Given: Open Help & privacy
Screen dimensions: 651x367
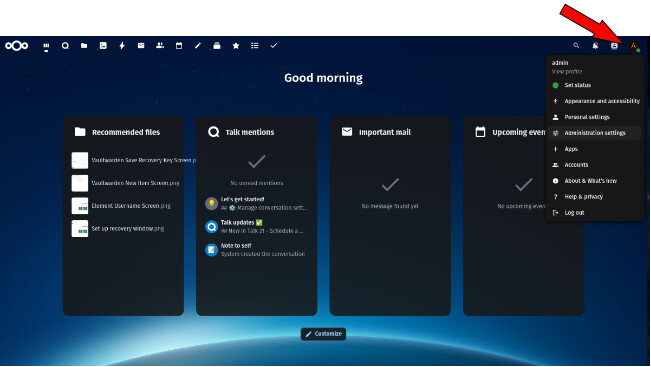Looking at the screenshot, I should coord(595,196).
